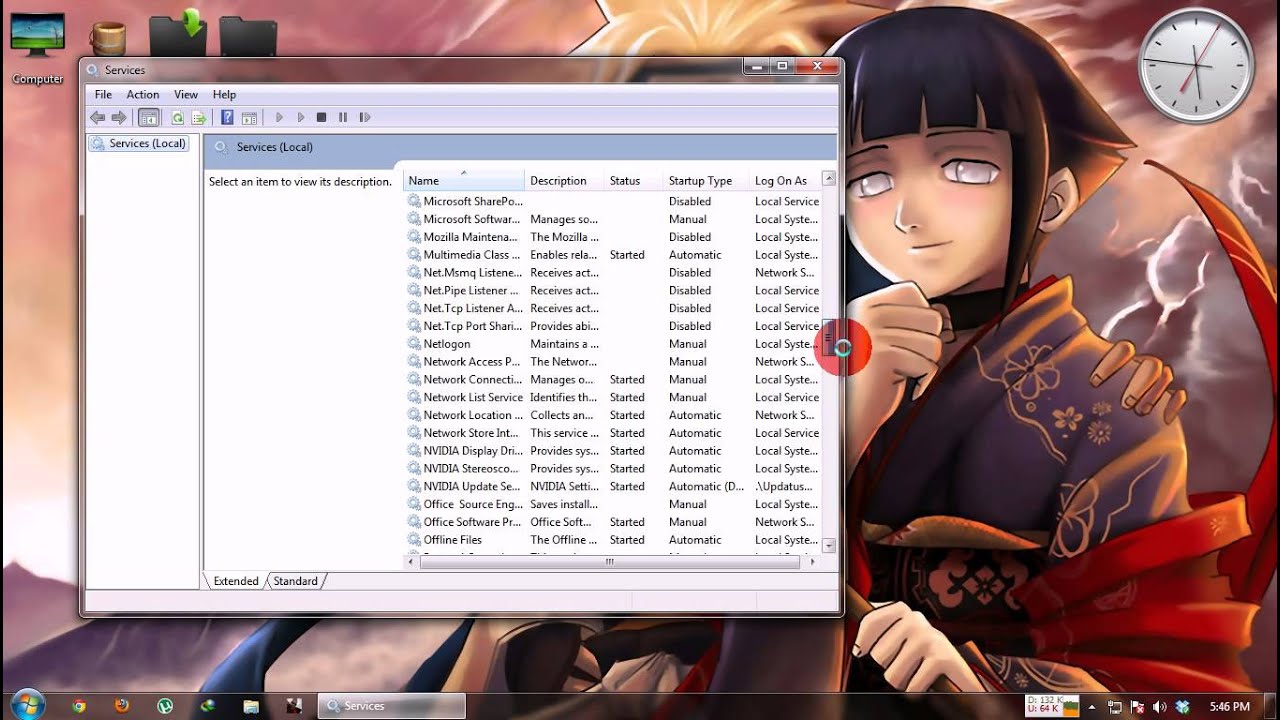Viewport: 1280px width, 720px height.
Task: Select the Office Source Eng... service
Action: point(612,504)
